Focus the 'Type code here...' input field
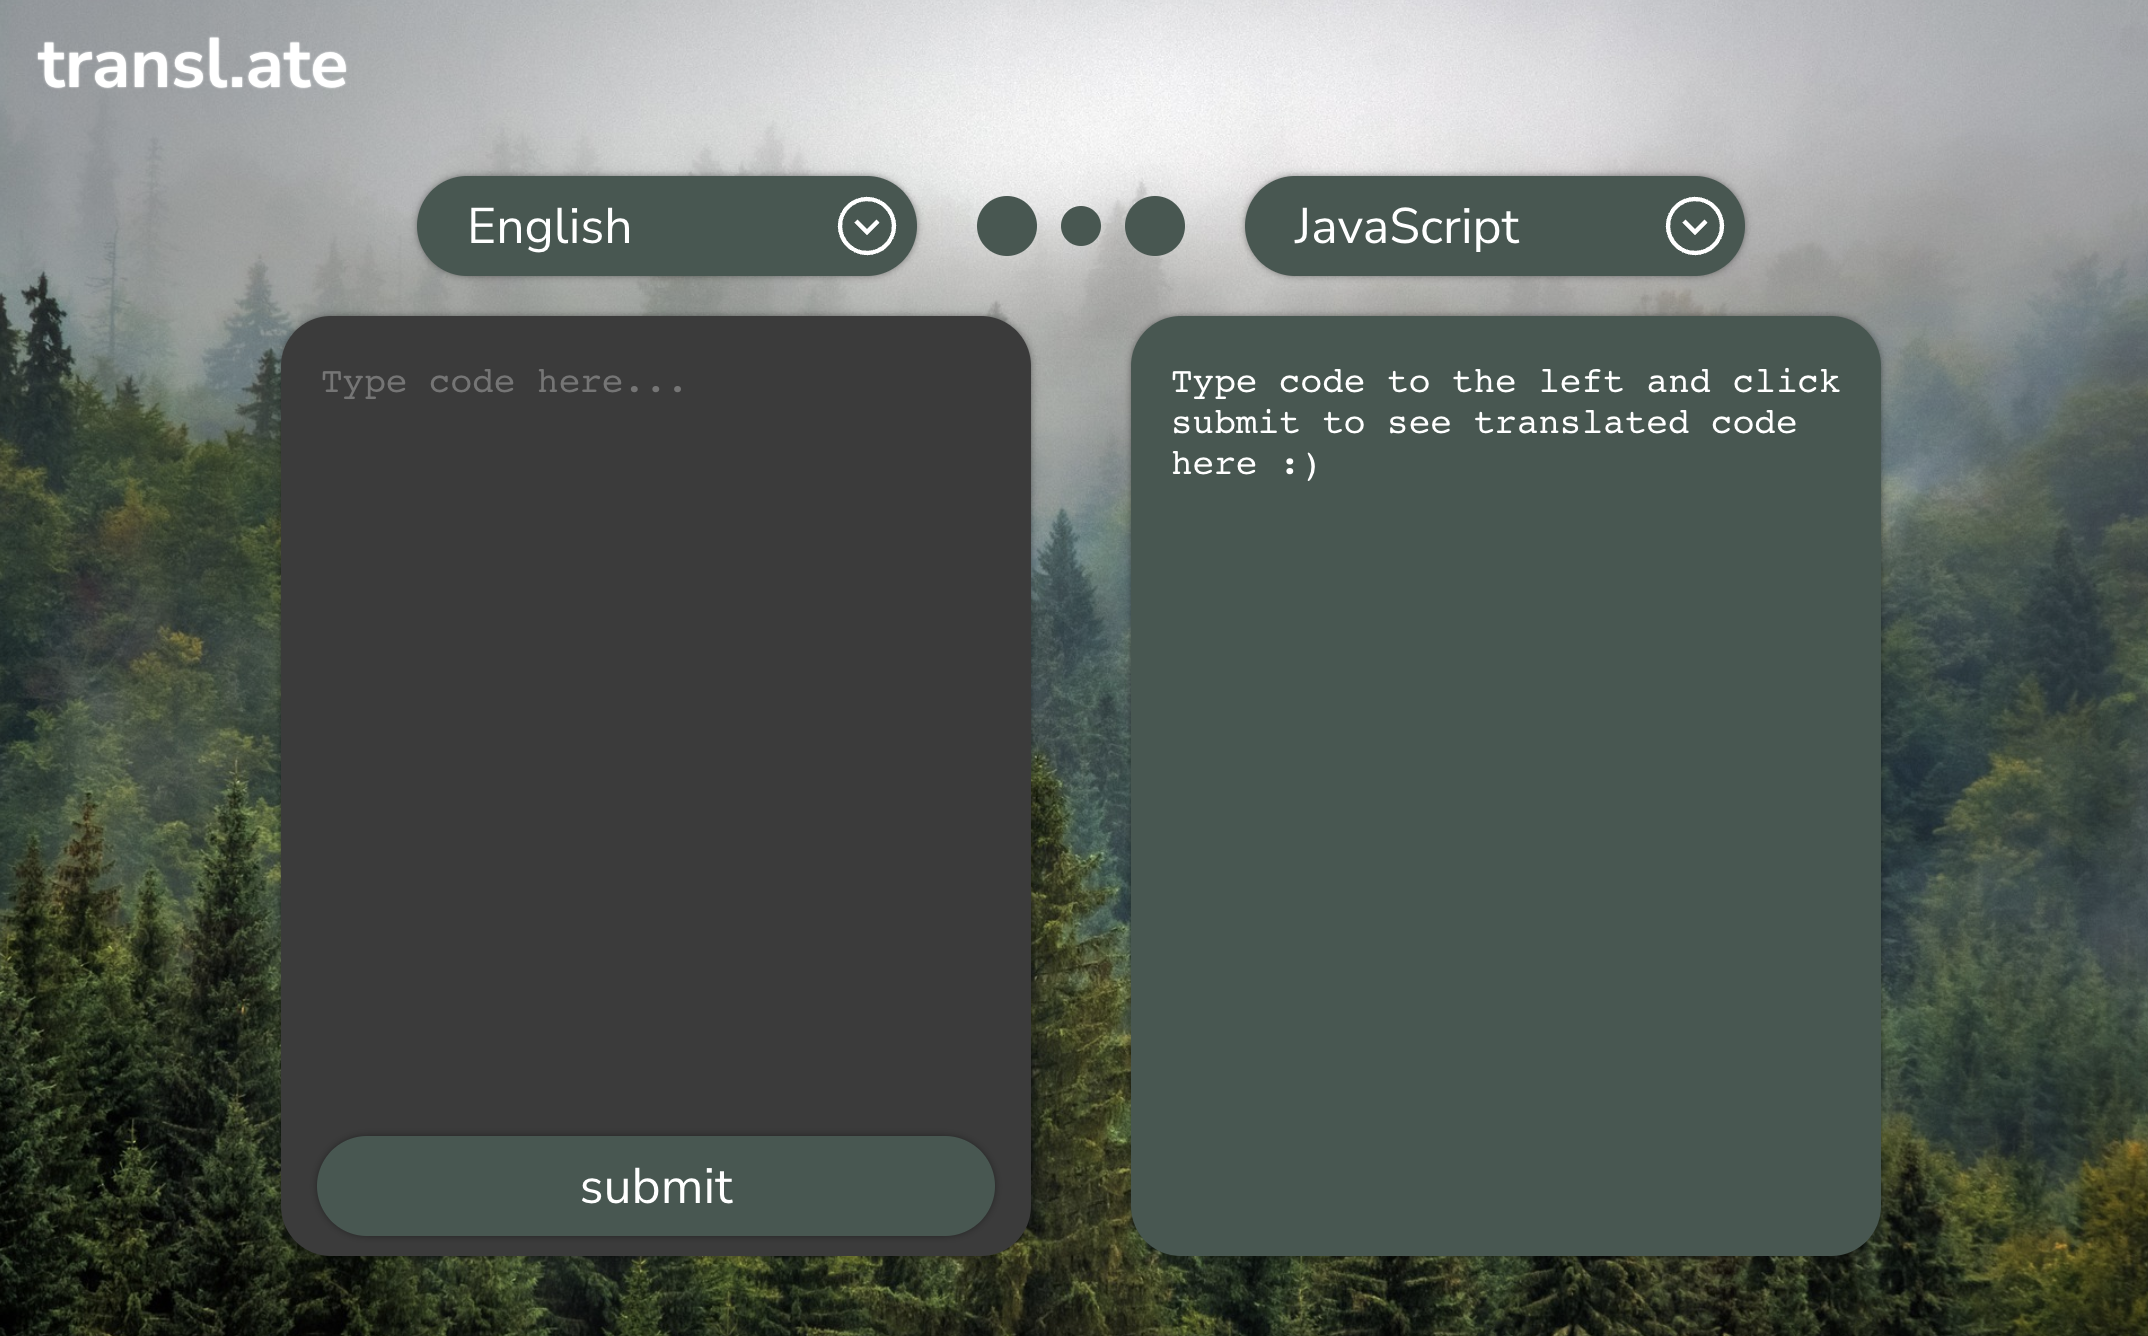Image resolution: width=2148 pixels, height=1336 pixels. pyautogui.click(x=502, y=382)
